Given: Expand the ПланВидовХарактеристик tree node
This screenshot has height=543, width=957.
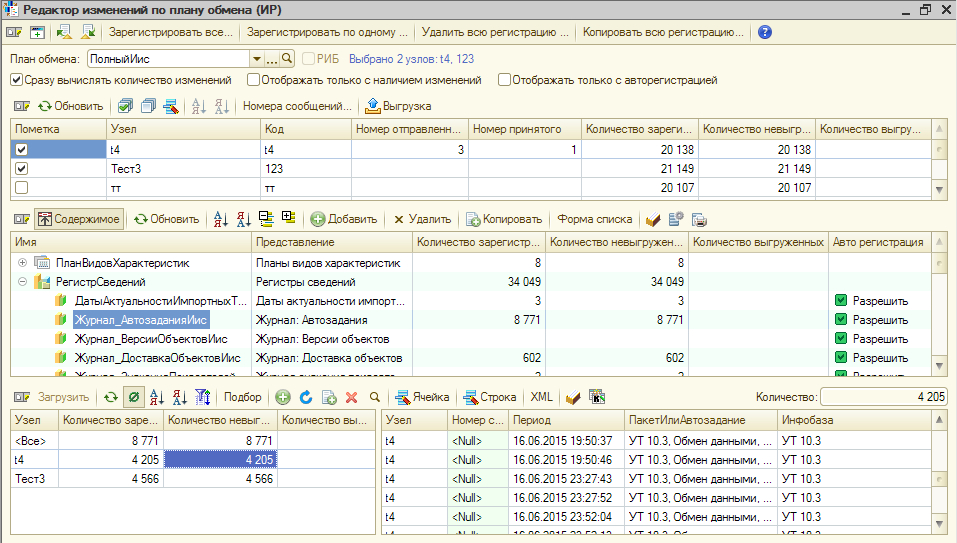Looking at the screenshot, I should 23,262.
